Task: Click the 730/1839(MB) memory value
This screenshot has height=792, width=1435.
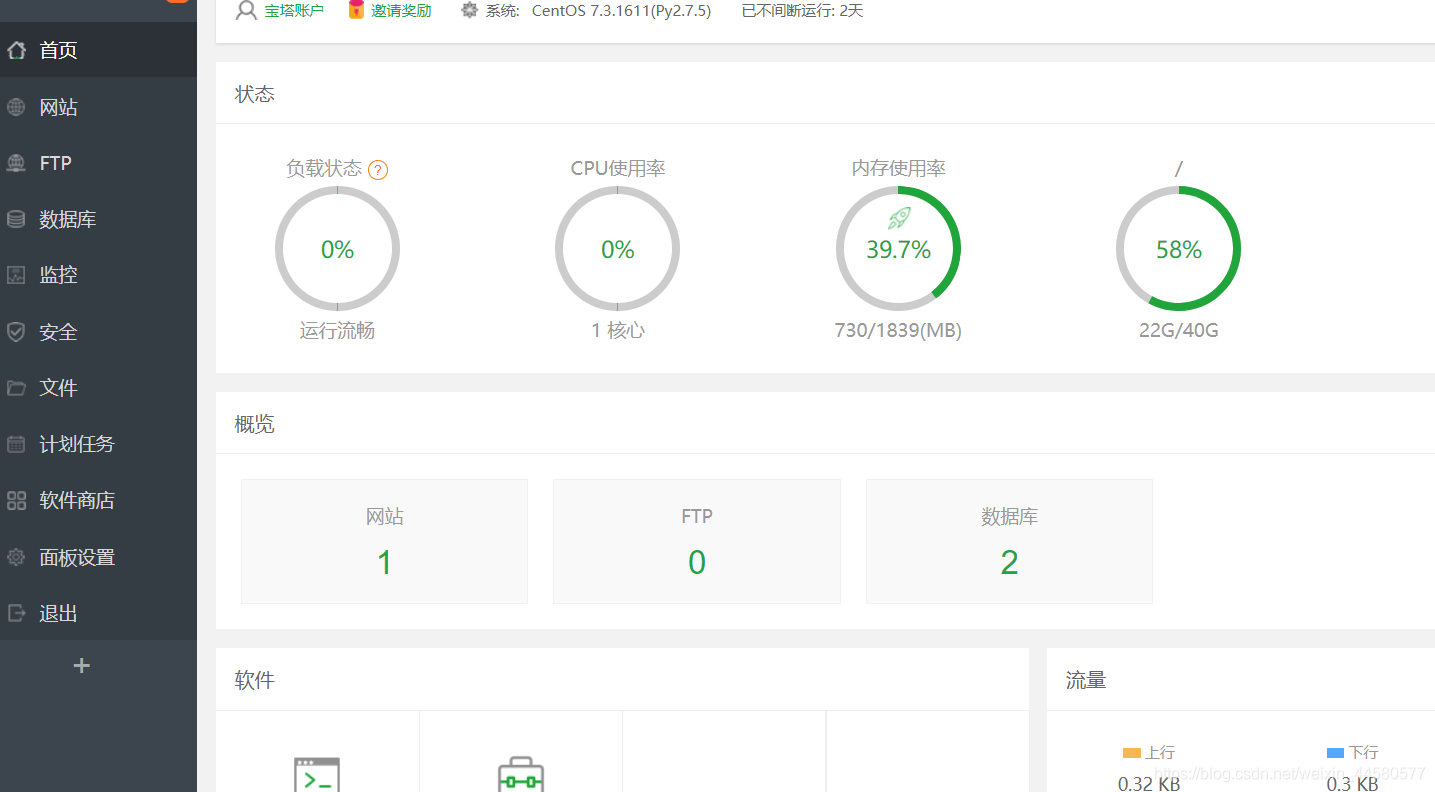Action: tap(898, 330)
